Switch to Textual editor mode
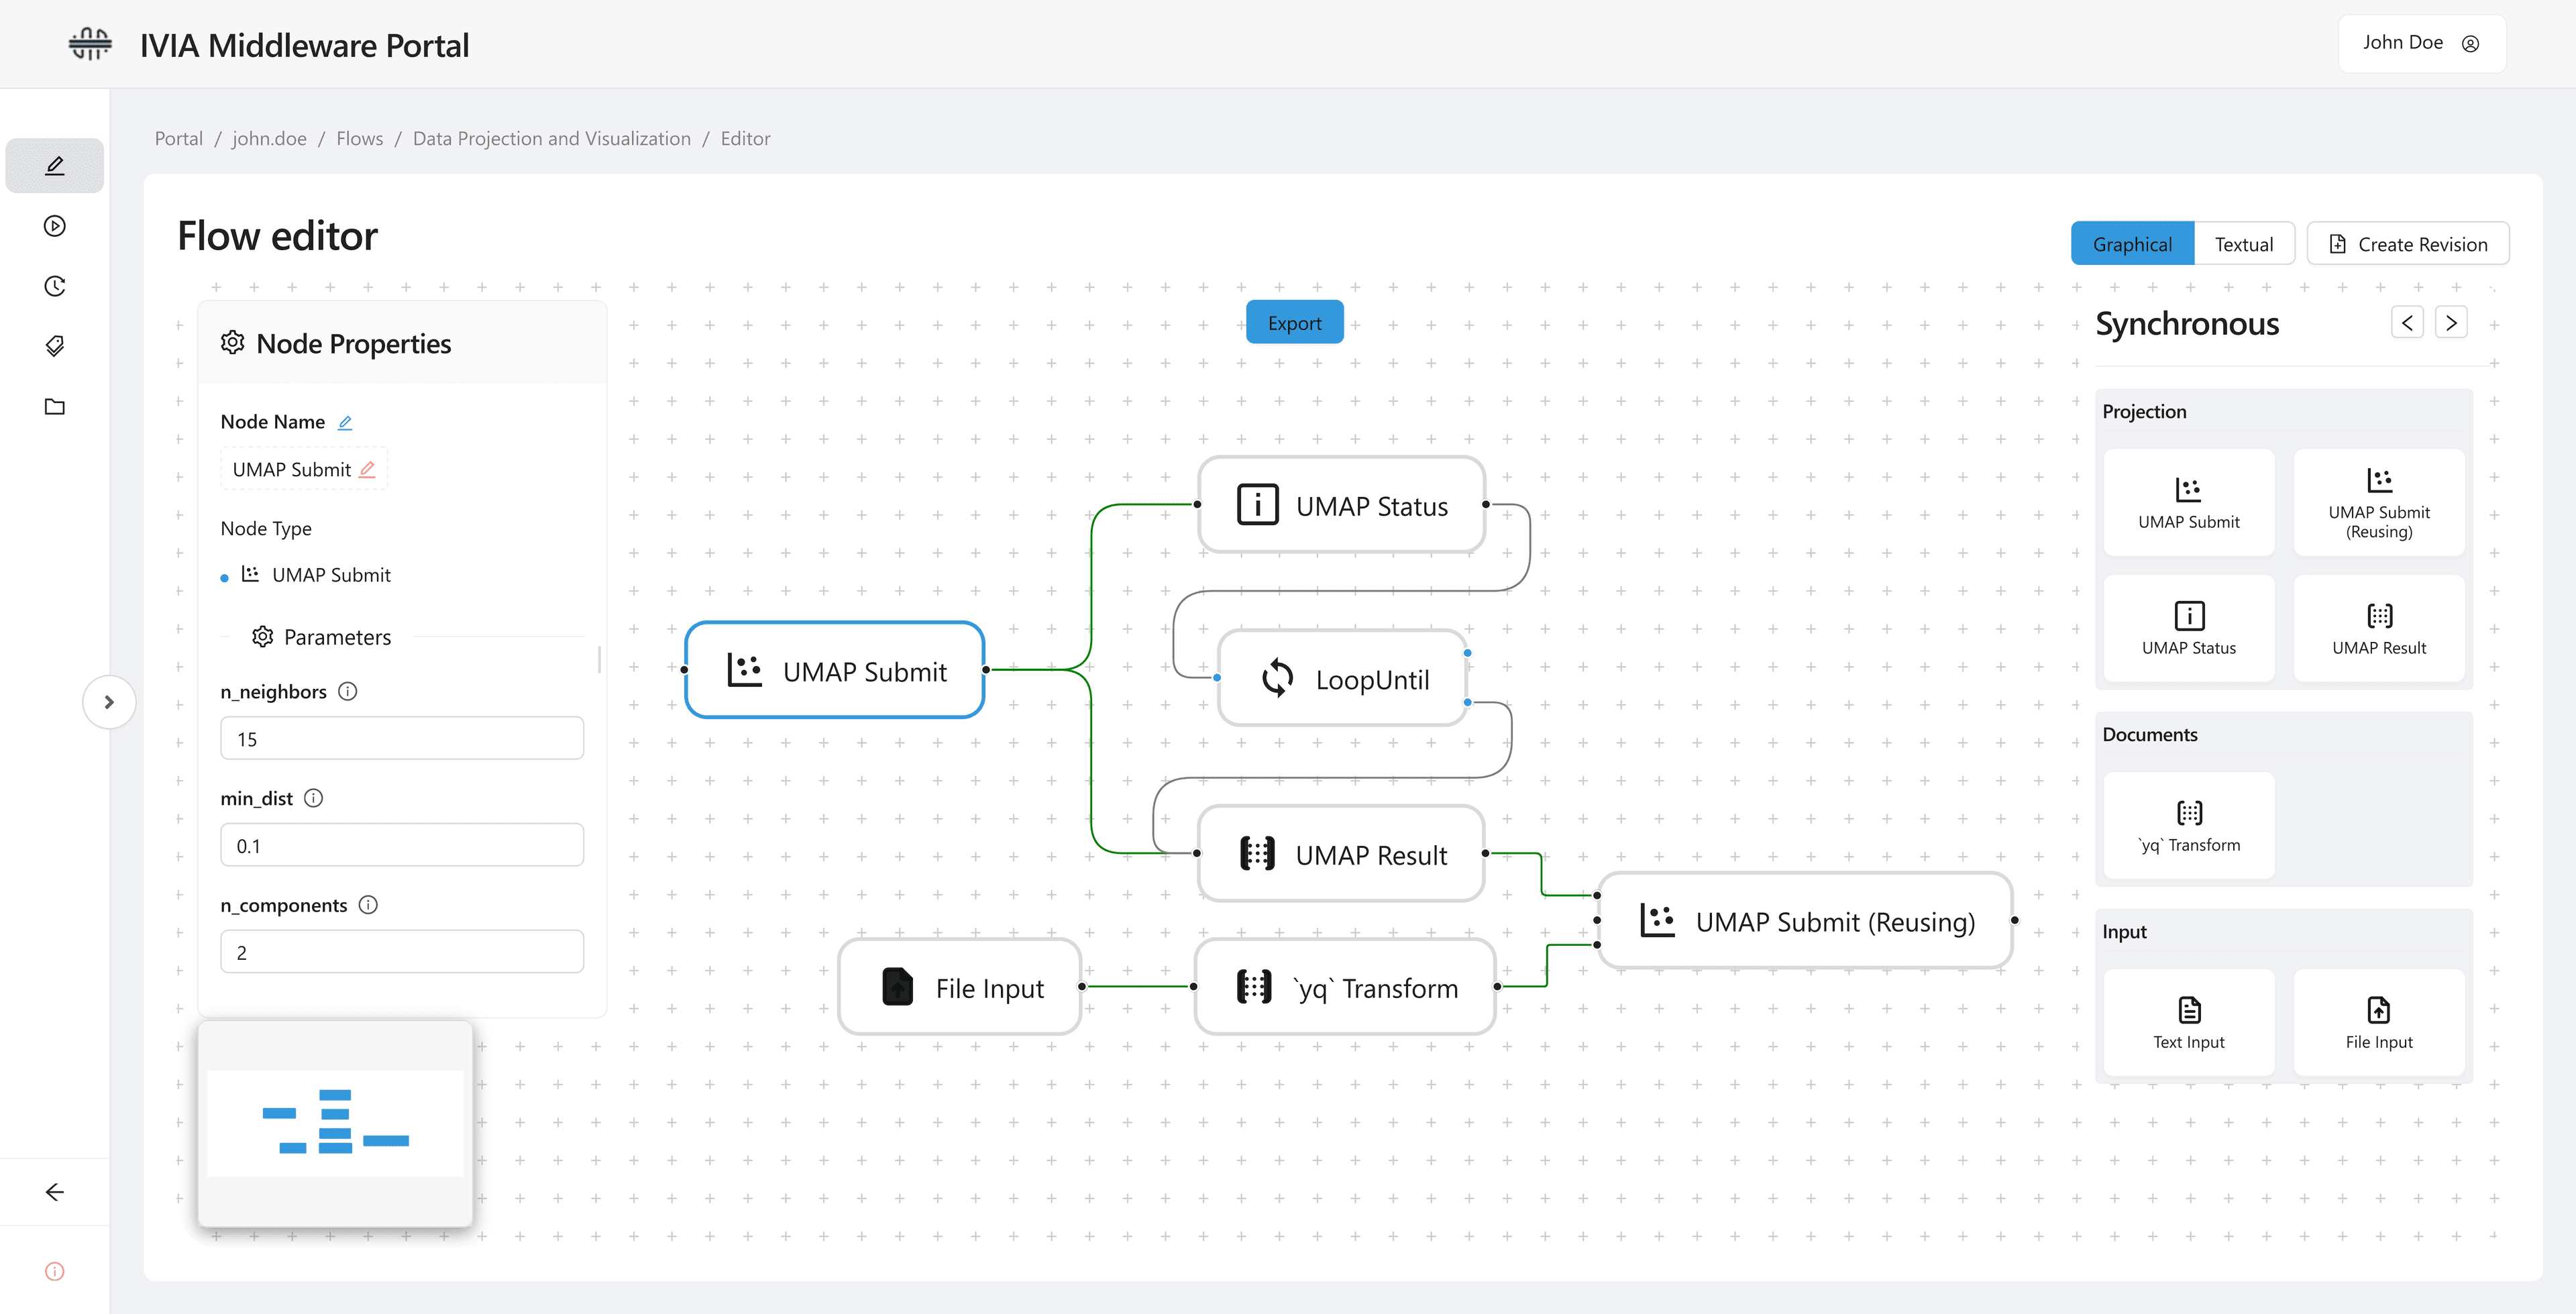Screen dimensions: 2576x1314 [2243, 244]
